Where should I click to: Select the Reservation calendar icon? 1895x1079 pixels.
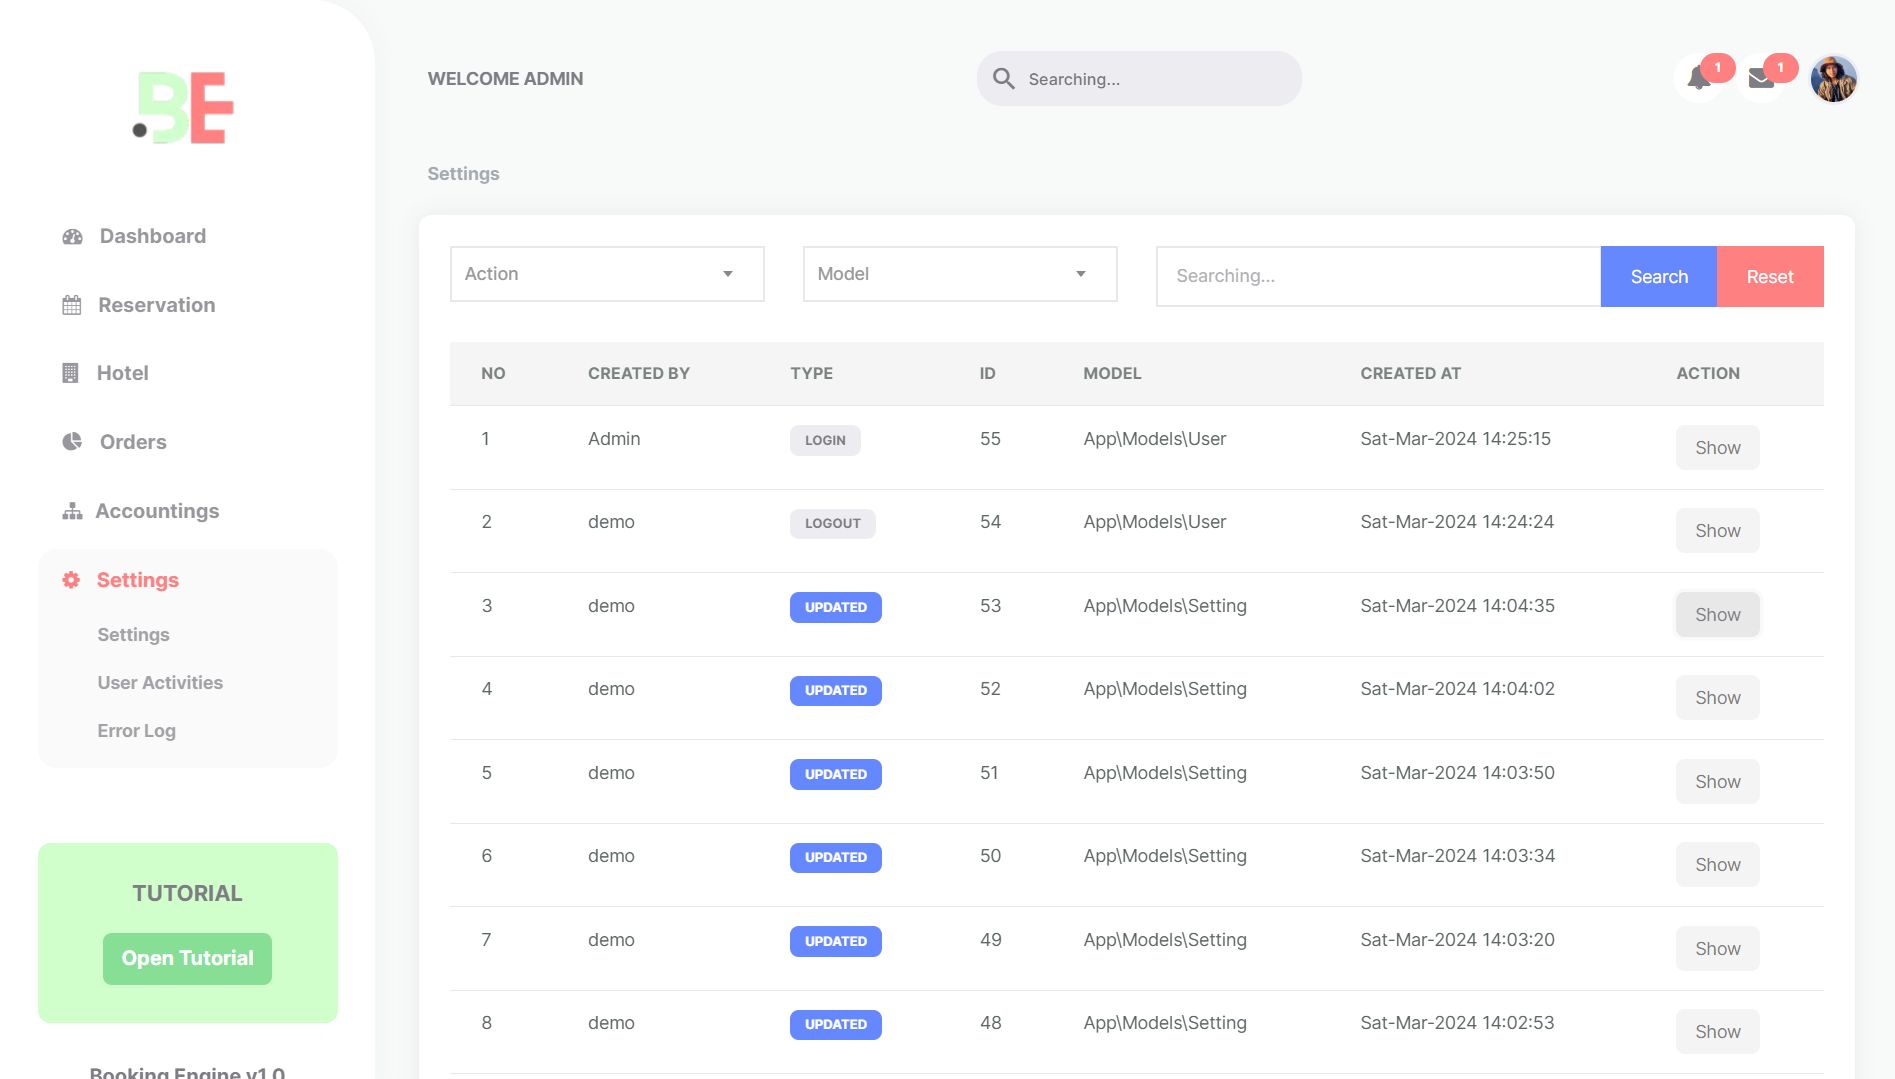(70, 305)
